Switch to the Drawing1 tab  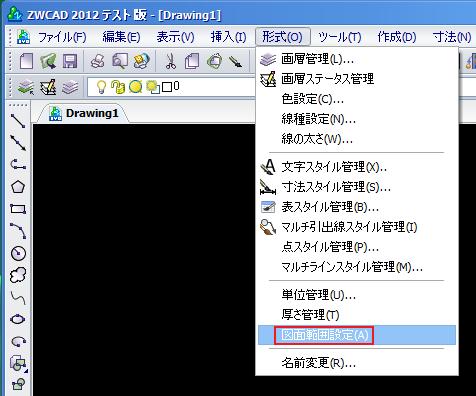point(83,113)
